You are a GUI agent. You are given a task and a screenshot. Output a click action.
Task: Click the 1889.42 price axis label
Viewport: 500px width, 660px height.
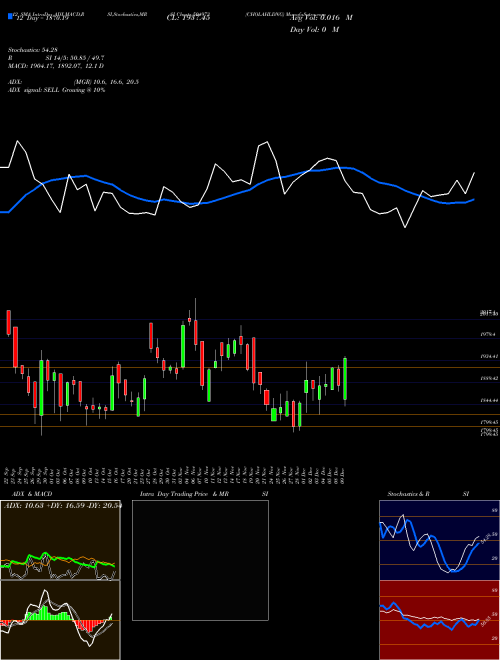click(490, 378)
